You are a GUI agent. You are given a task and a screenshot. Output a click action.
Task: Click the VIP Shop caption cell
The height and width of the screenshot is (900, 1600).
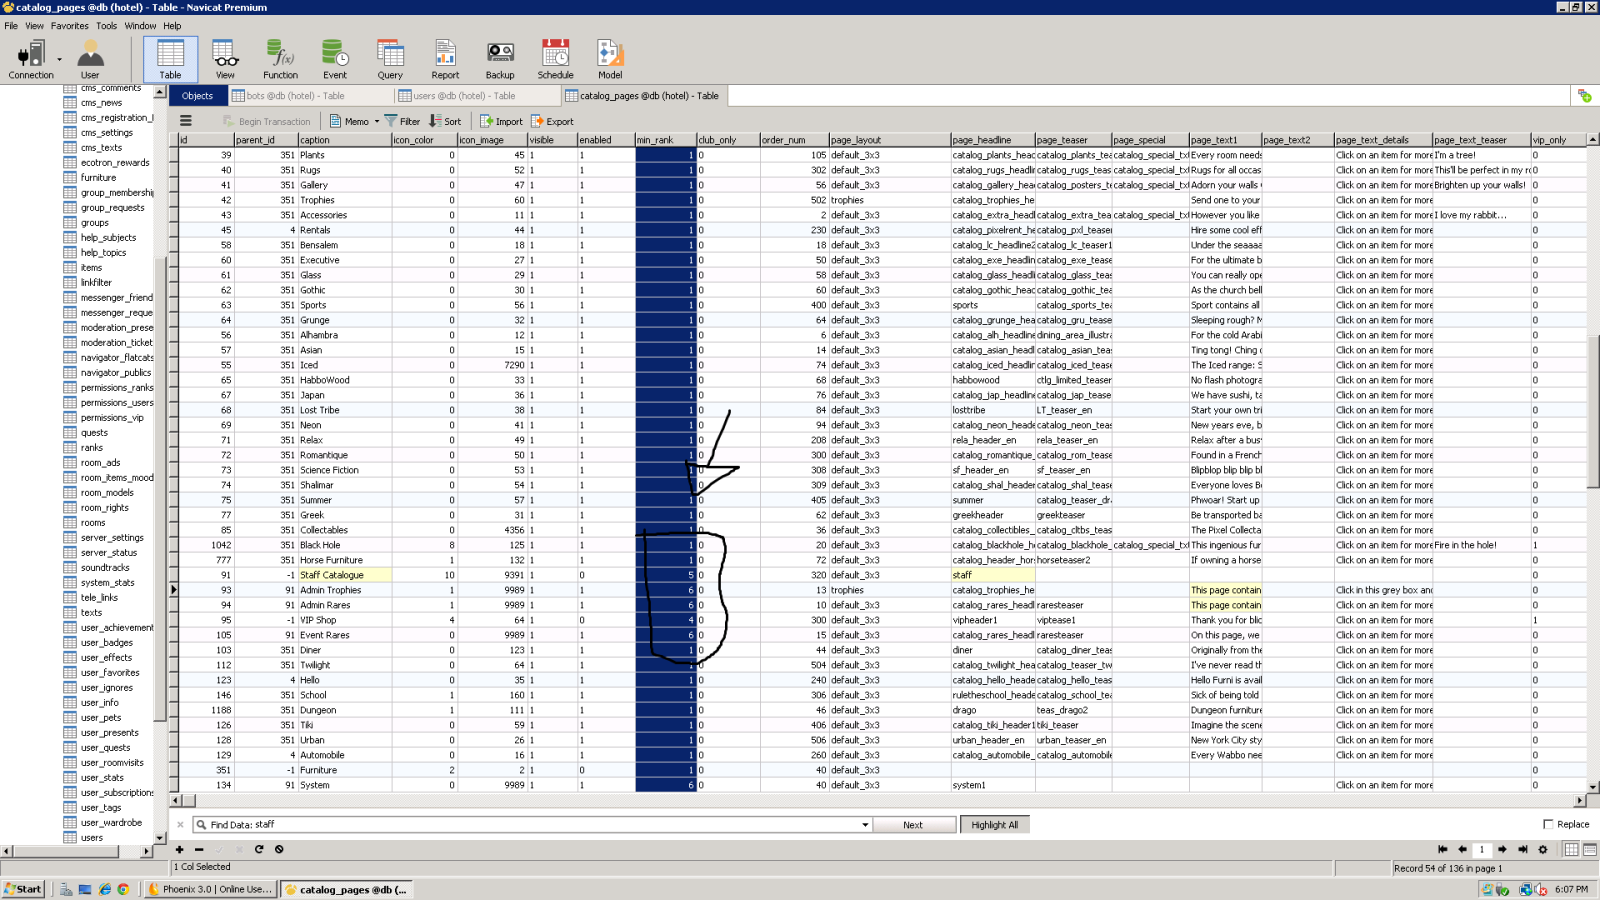pos(344,620)
